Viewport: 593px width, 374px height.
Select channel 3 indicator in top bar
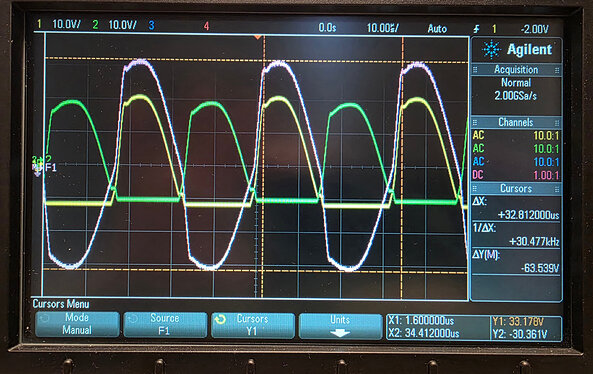151,26
